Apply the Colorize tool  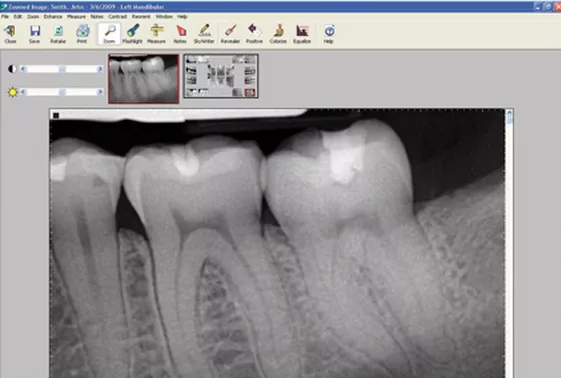278,34
